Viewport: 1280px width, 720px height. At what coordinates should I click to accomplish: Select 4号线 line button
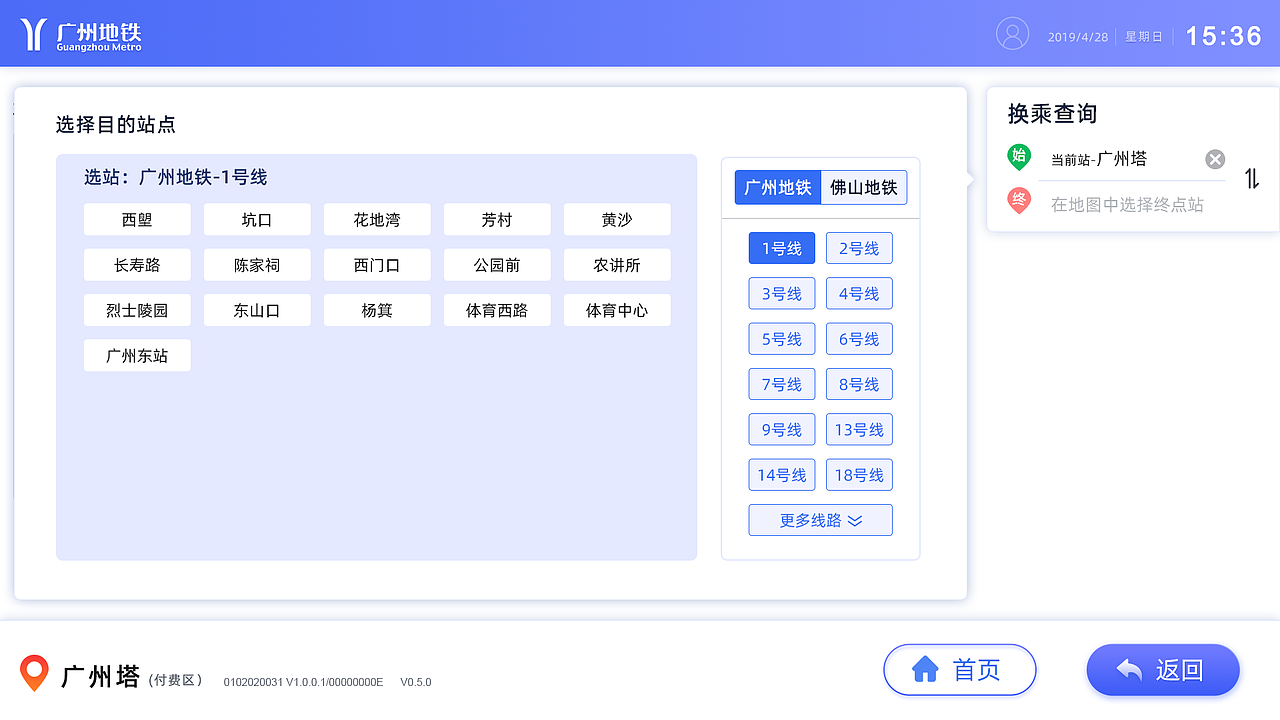[x=859, y=294]
